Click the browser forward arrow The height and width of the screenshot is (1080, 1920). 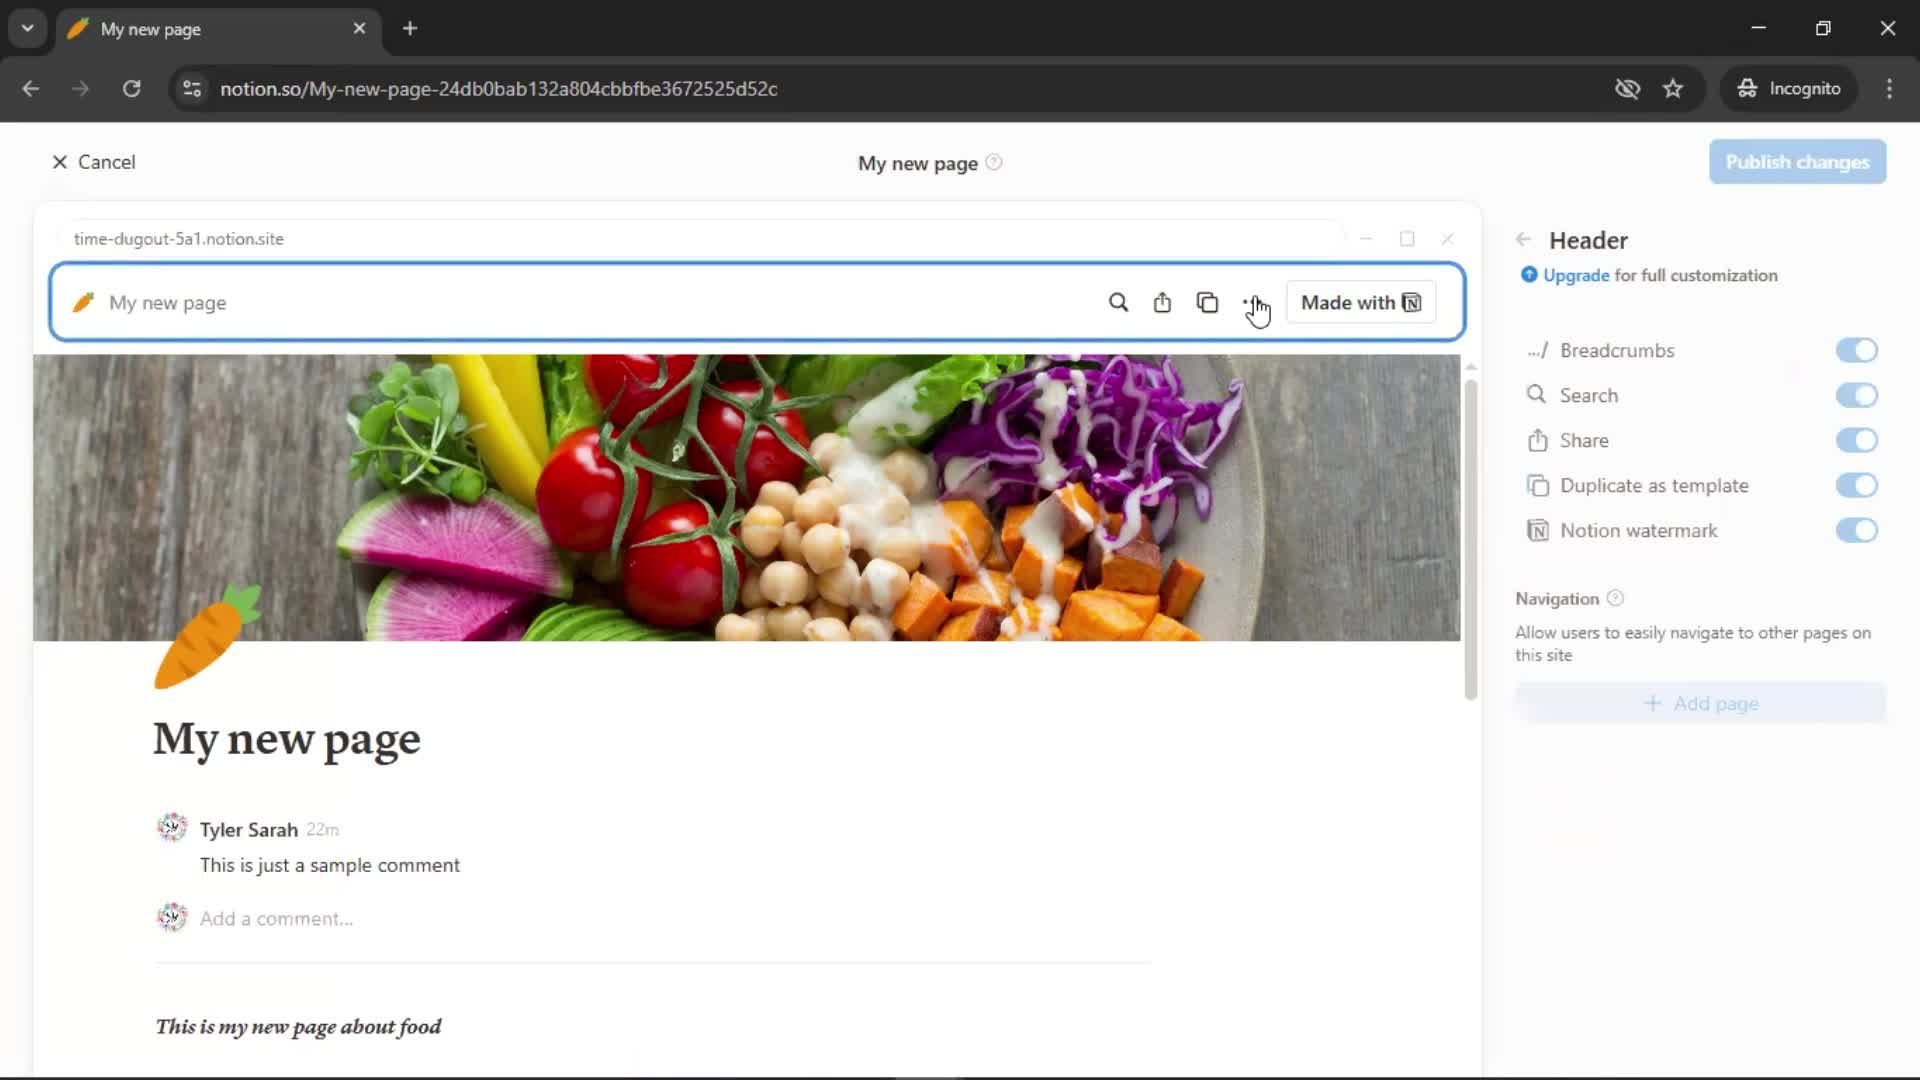click(x=81, y=88)
